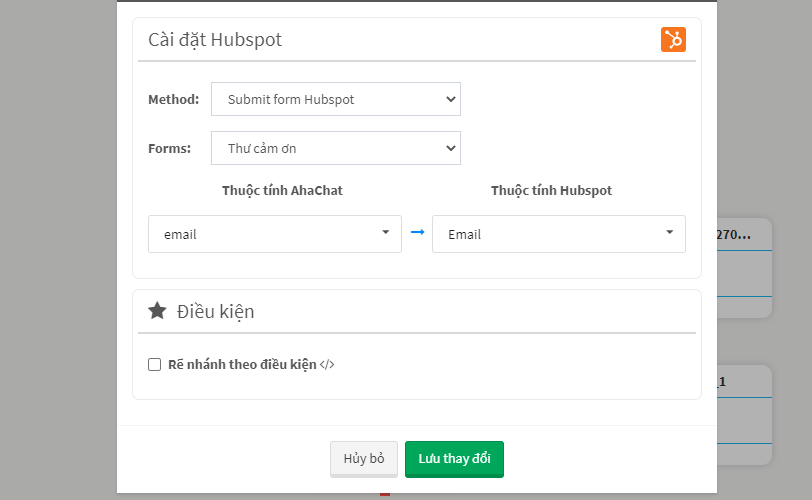Click the Cài đặt Hubspot heading
The width and height of the screenshot is (812, 500).
point(215,39)
